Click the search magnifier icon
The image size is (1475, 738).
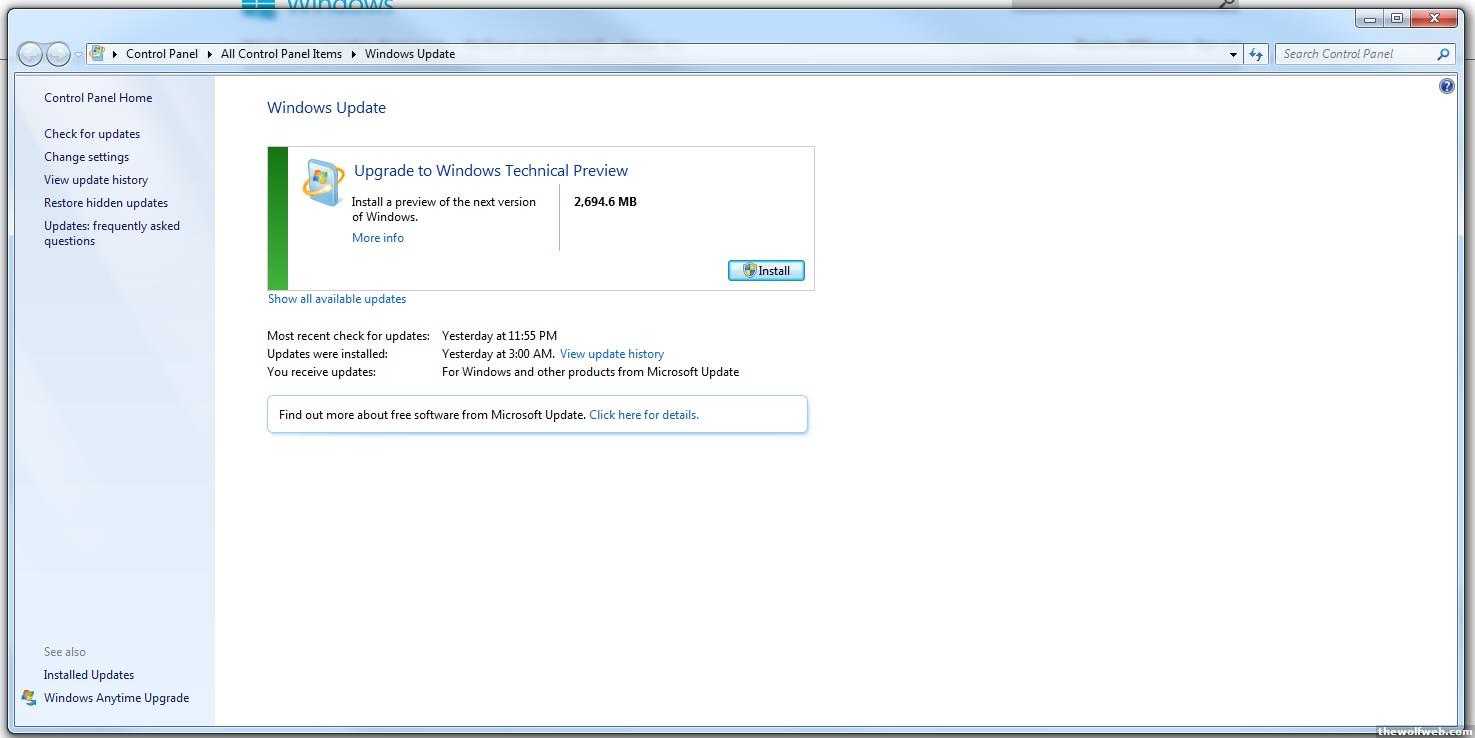[1443, 54]
